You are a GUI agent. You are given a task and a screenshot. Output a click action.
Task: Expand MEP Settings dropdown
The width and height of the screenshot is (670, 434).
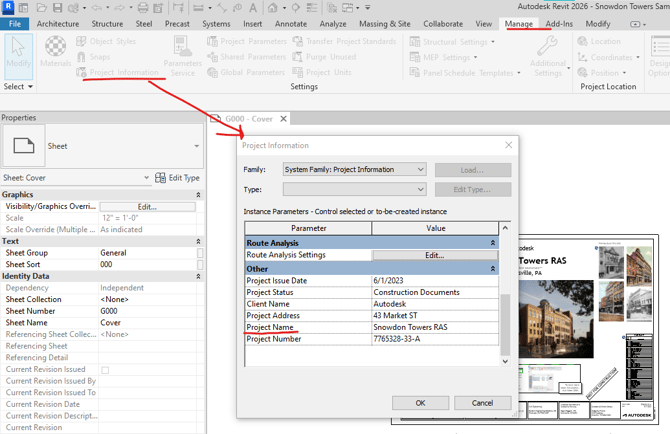click(x=476, y=57)
